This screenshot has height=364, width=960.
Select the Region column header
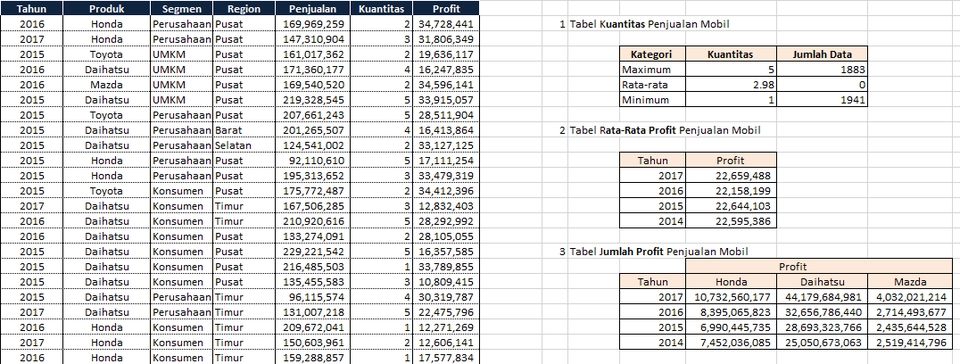point(244,9)
